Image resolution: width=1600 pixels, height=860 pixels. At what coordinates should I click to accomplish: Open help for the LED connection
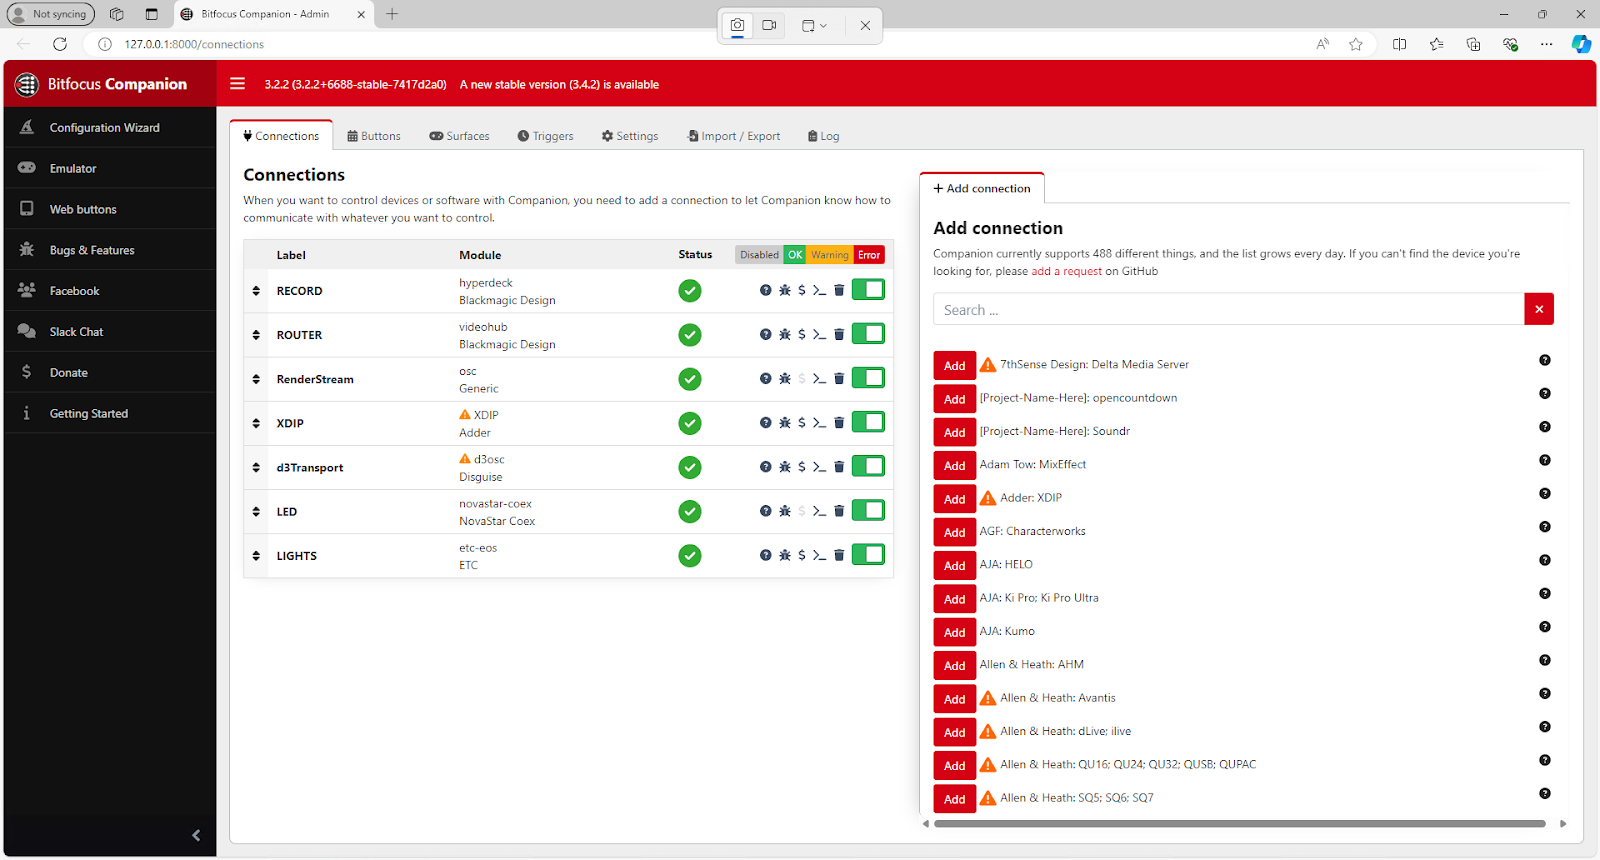[765, 511]
